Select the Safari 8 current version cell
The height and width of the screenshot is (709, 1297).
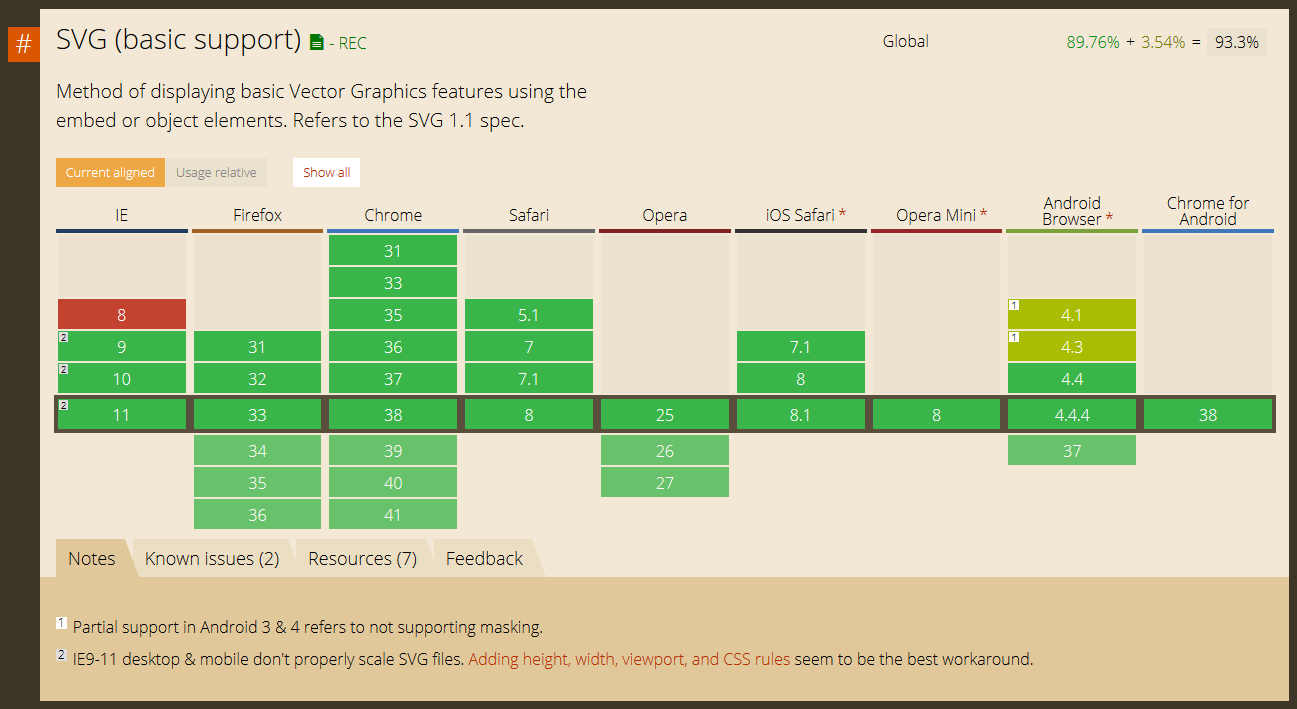(529, 414)
